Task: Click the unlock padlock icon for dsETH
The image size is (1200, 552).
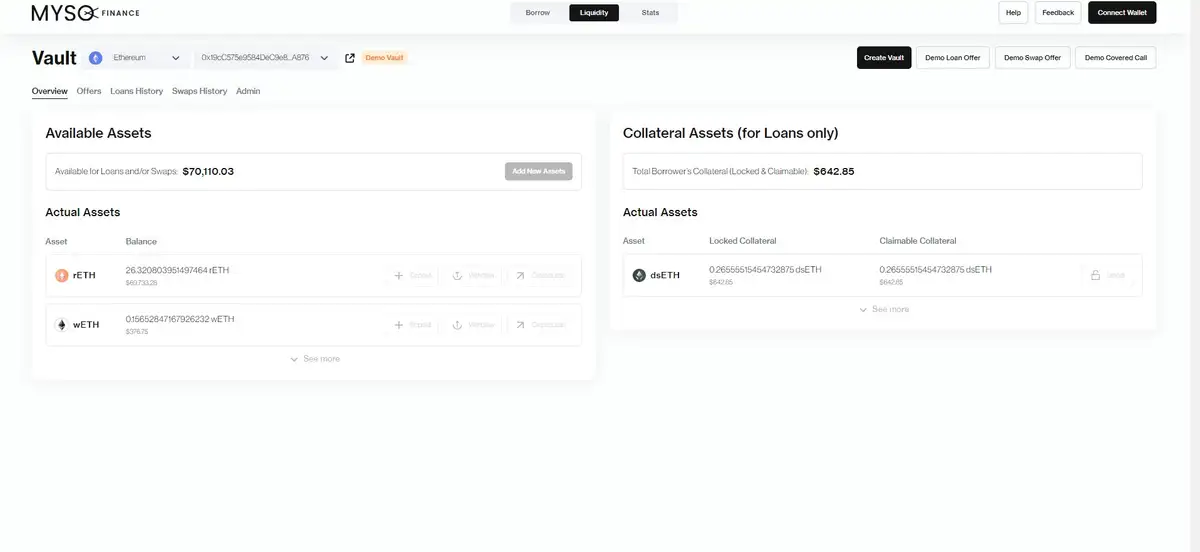Action: click(x=1095, y=275)
